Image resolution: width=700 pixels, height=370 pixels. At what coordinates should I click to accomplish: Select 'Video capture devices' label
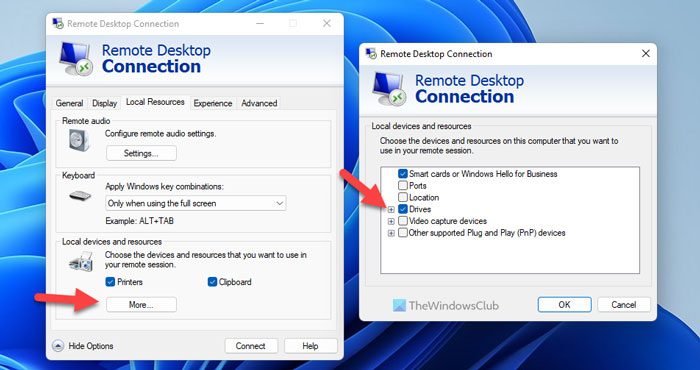point(448,221)
